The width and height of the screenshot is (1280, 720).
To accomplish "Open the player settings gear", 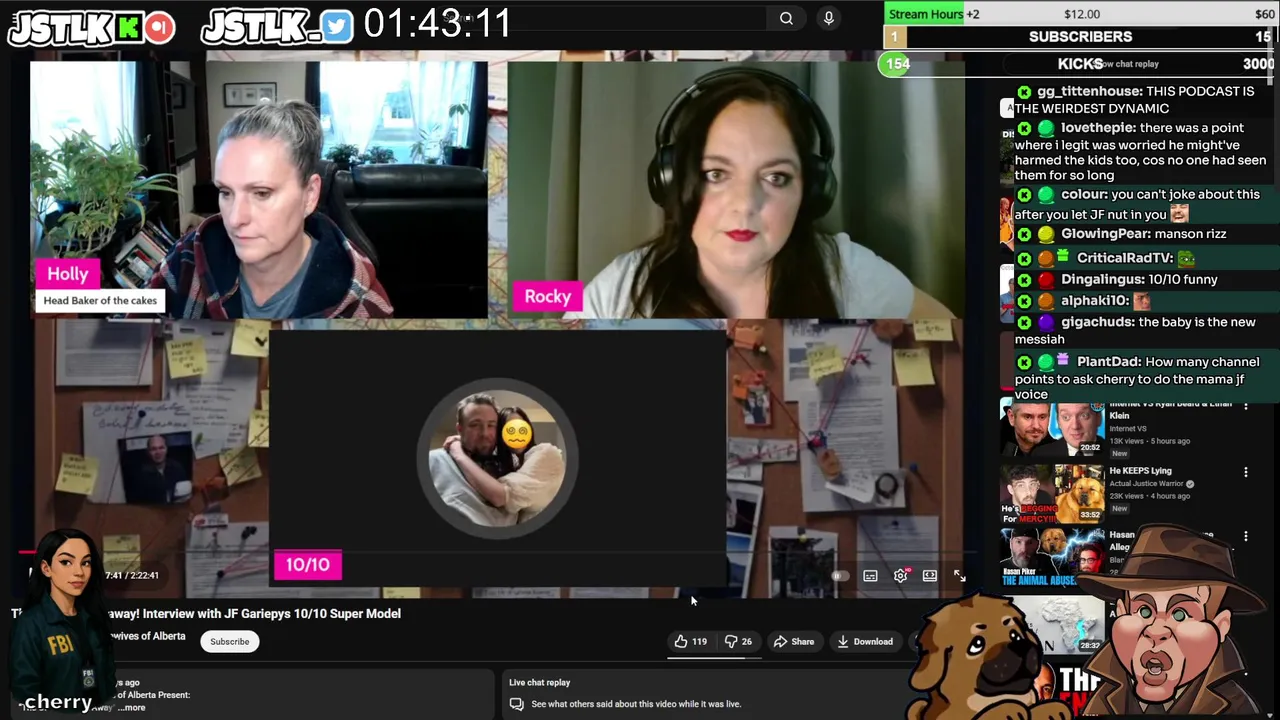I will pyautogui.click(x=901, y=576).
